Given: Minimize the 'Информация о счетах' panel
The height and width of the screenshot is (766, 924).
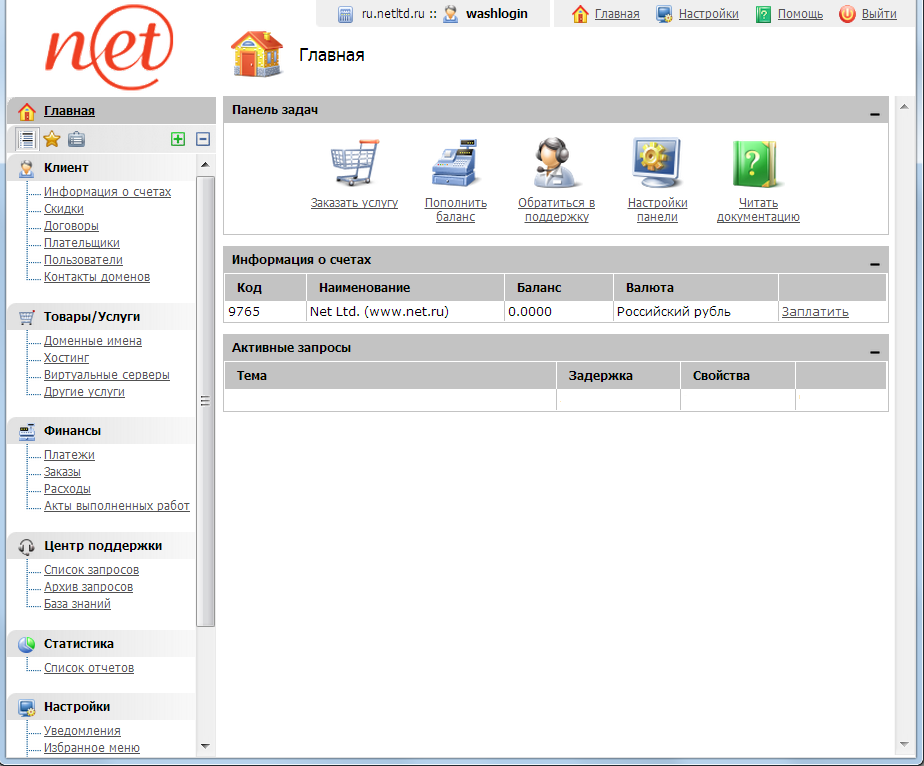Looking at the screenshot, I should [875, 264].
